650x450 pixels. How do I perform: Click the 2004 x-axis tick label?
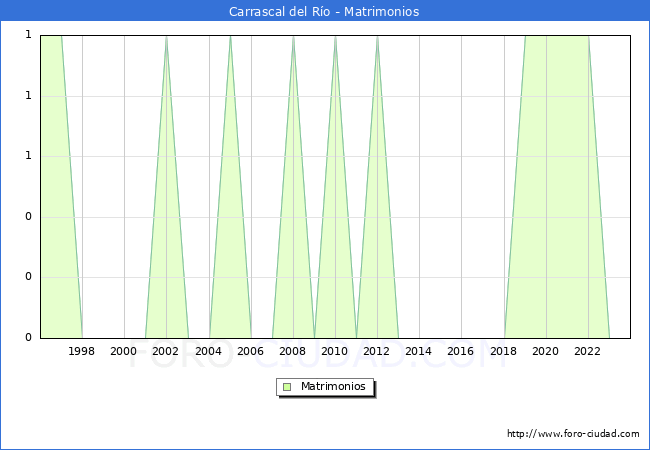click(x=208, y=351)
